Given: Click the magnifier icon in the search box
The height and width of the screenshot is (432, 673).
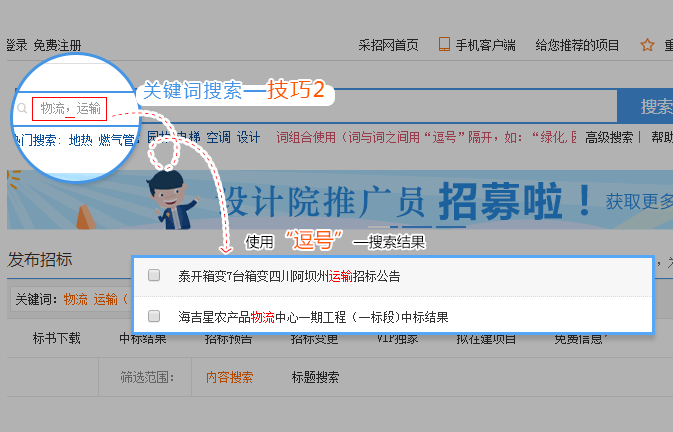Looking at the screenshot, I should click(x=22, y=109).
